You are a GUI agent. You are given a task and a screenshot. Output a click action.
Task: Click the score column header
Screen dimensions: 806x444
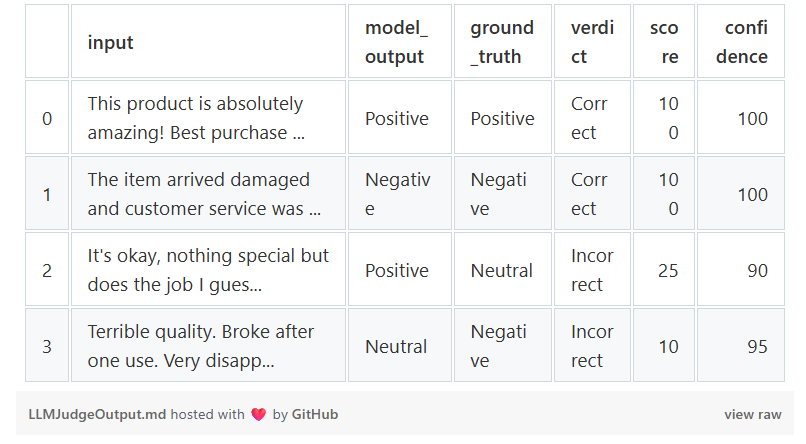663,42
